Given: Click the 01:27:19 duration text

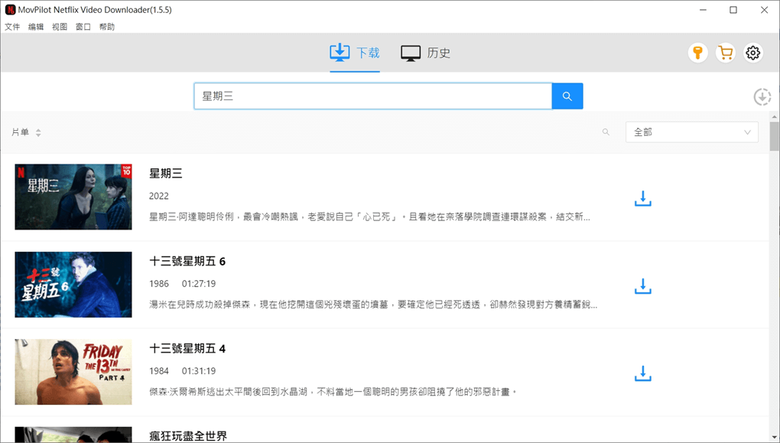Looking at the screenshot, I should pos(198,283).
